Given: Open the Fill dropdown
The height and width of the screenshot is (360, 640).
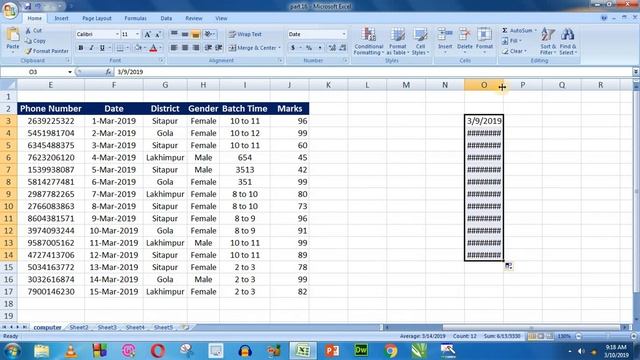Looking at the screenshot, I should (x=512, y=41).
